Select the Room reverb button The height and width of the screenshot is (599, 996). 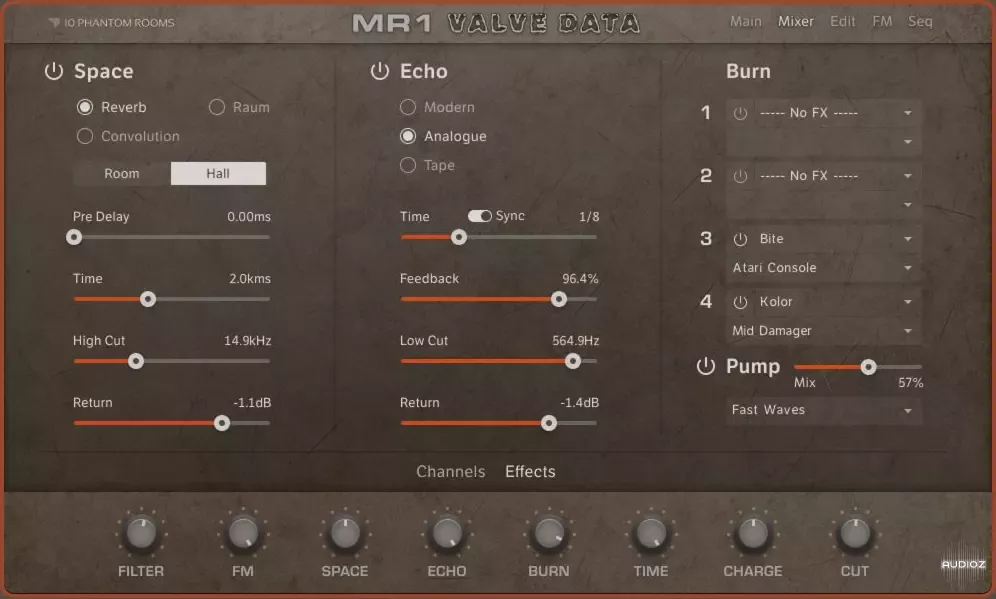122,173
